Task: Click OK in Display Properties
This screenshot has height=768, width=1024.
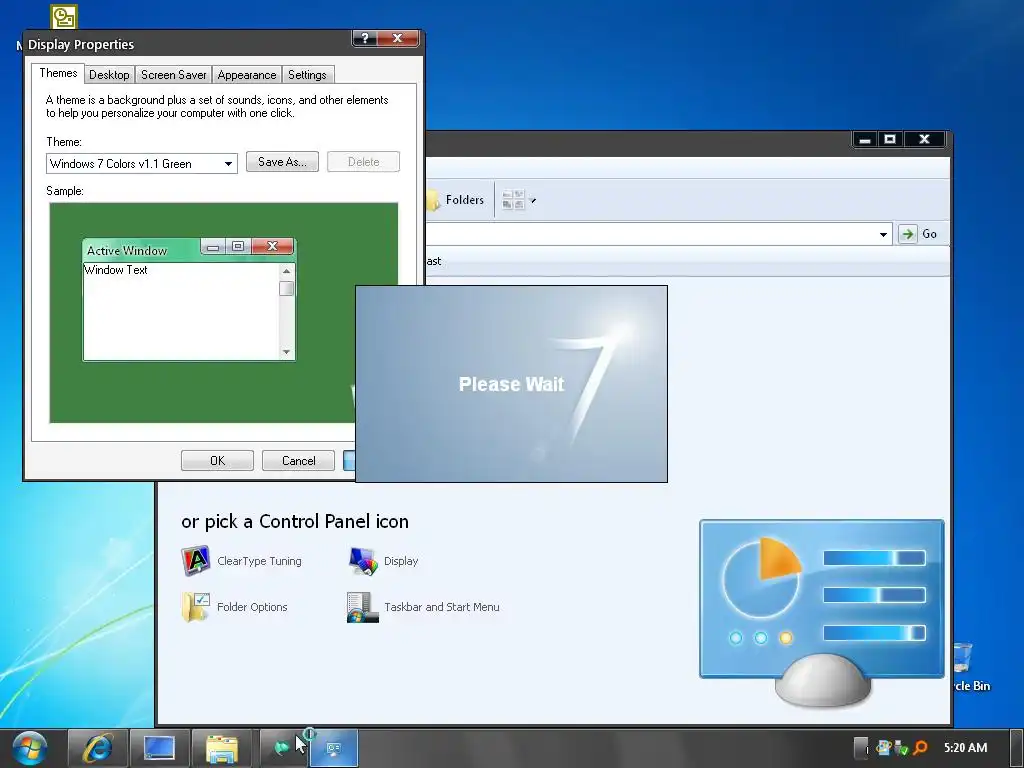Action: click(217, 460)
